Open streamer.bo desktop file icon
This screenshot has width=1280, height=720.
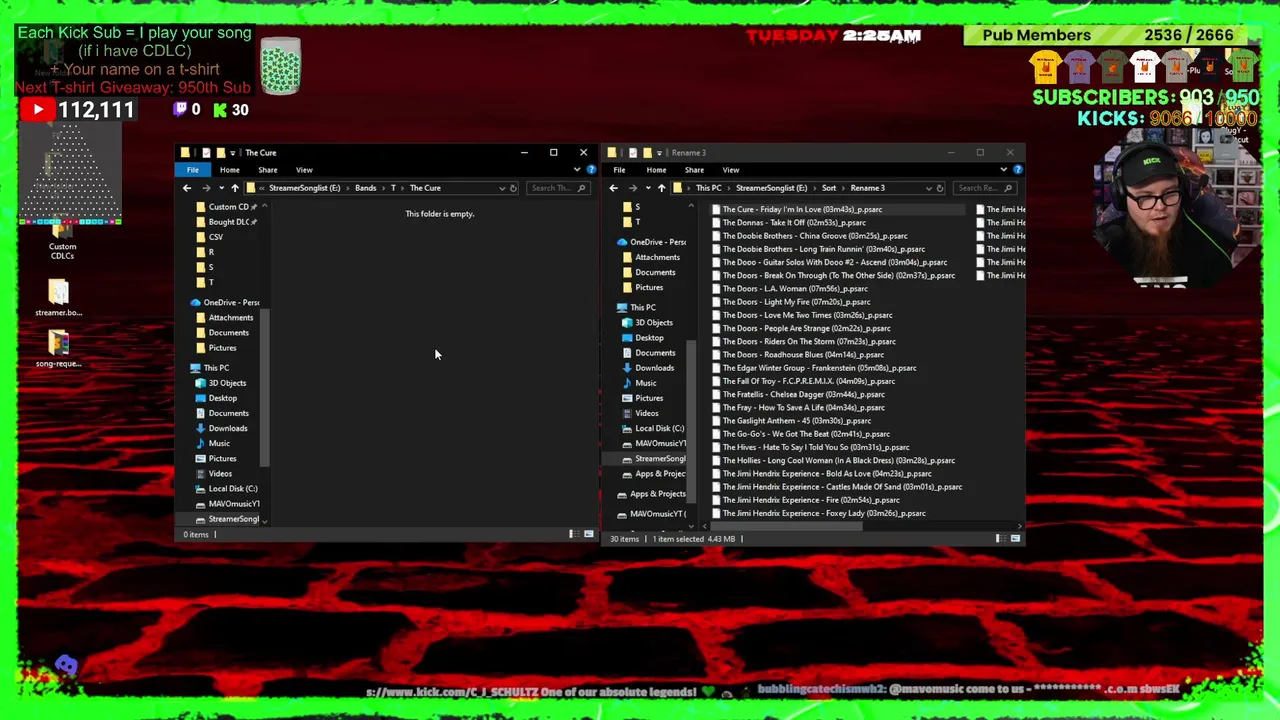[x=58, y=299]
